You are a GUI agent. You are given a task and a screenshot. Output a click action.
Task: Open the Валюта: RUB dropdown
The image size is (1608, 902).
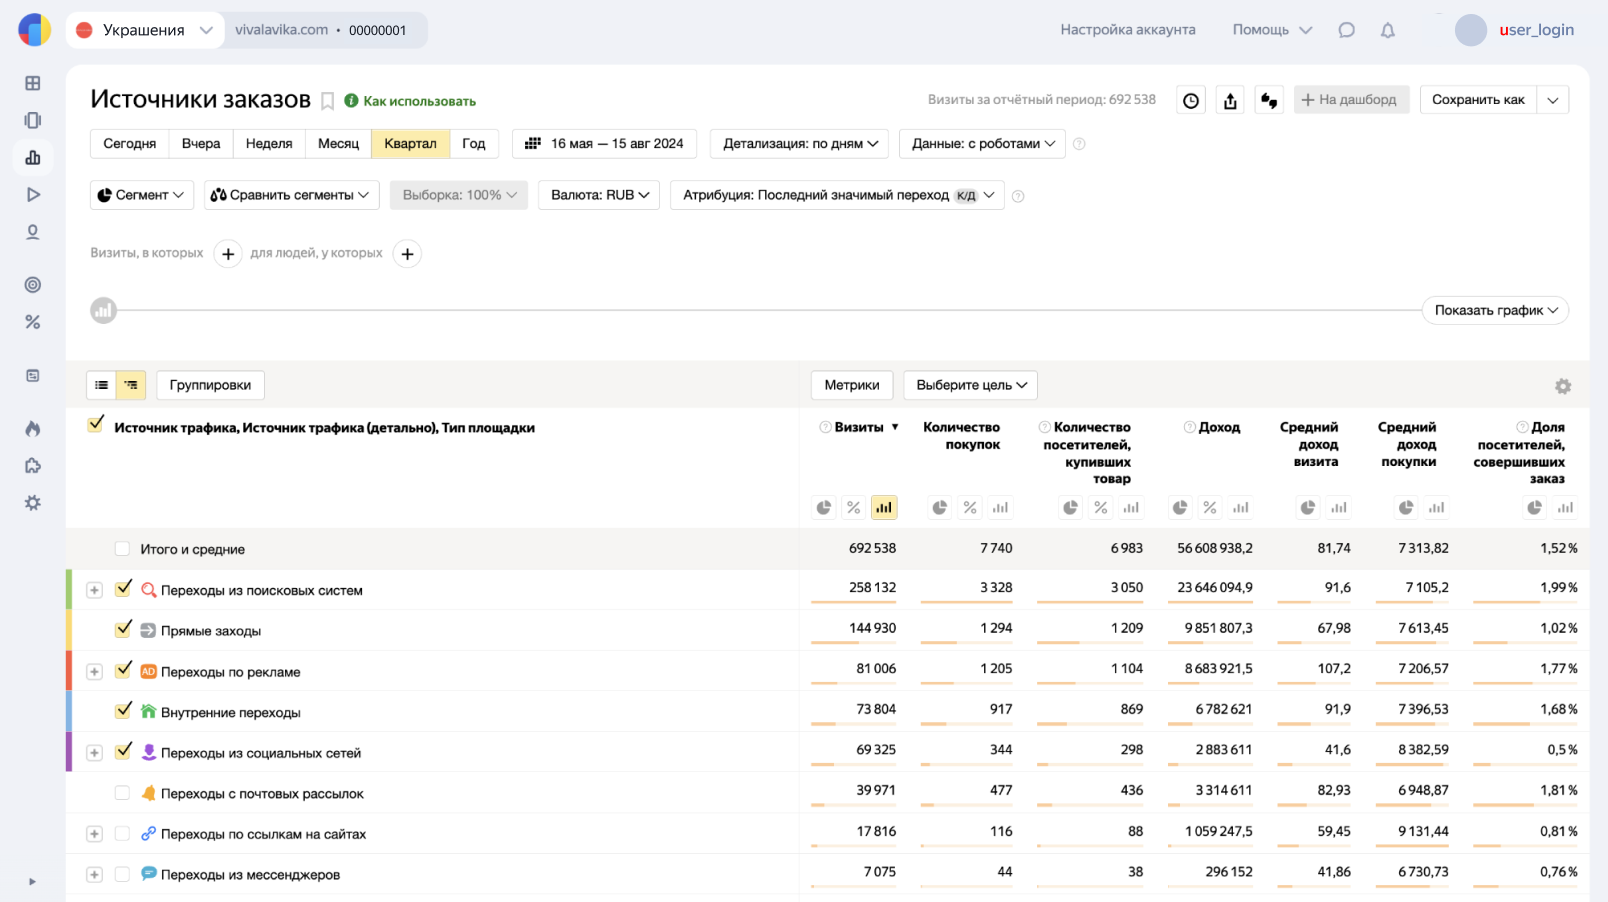tap(600, 195)
